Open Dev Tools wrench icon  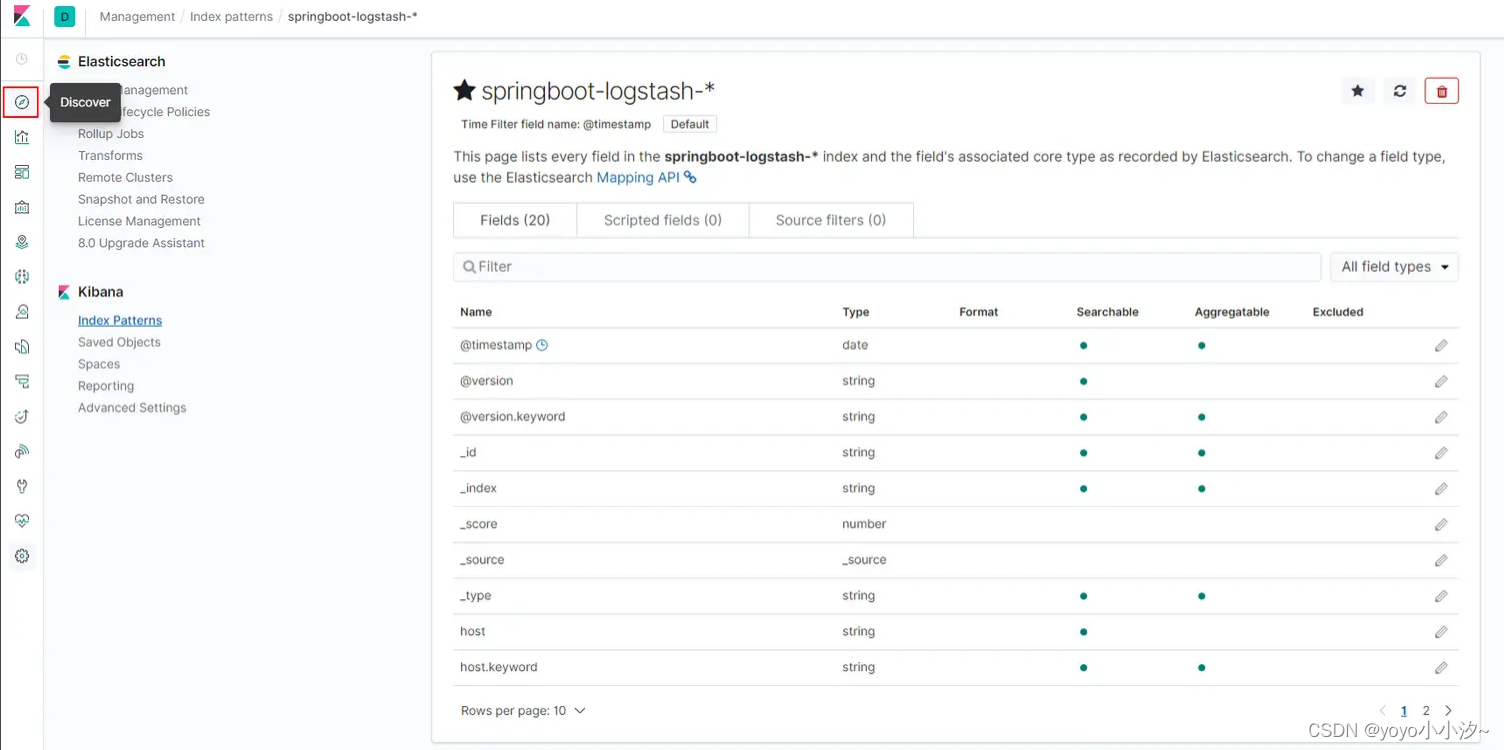(x=22, y=486)
